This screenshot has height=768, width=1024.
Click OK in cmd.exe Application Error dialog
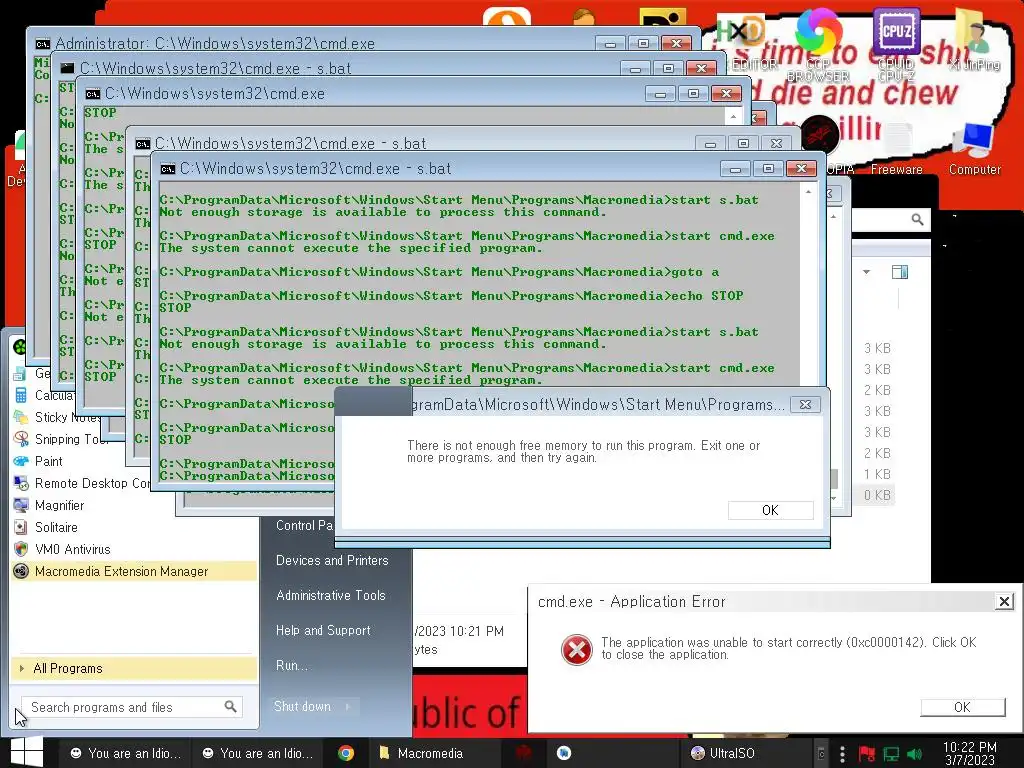tap(962, 707)
